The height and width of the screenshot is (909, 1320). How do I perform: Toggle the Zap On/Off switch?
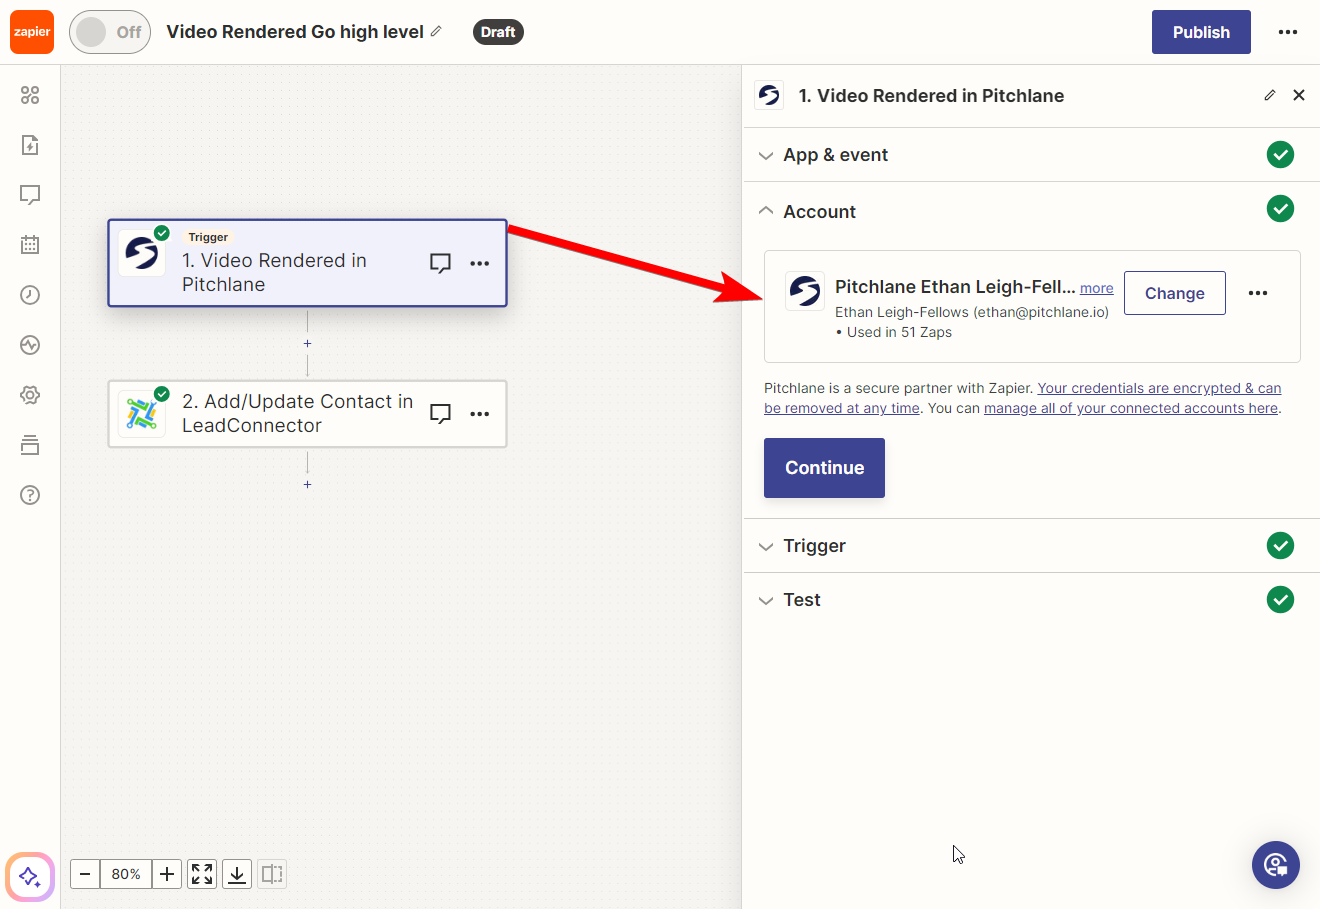pyautogui.click(x=110, y=32)
